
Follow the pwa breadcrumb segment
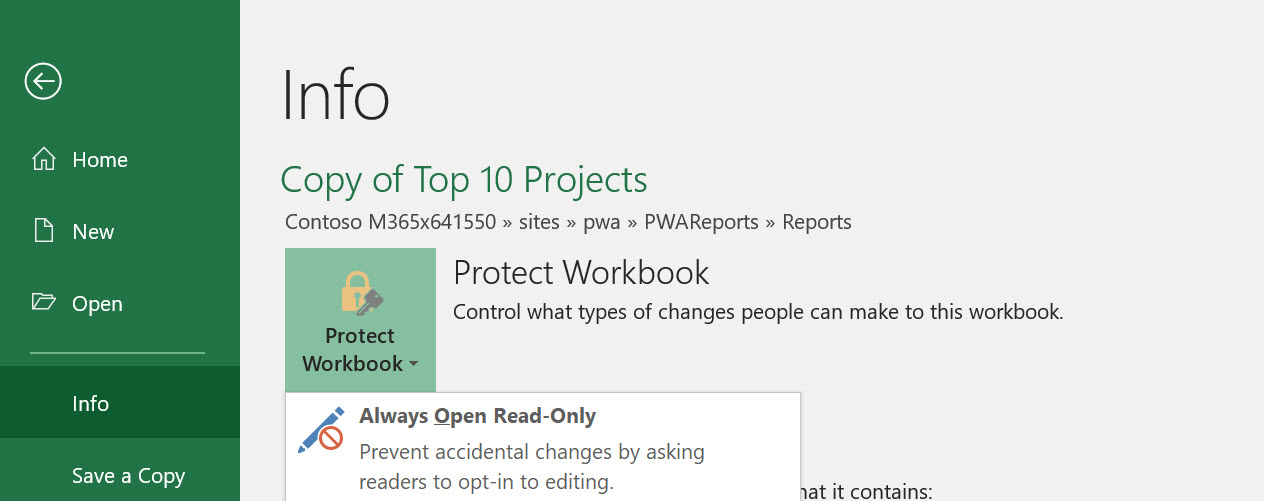[x=602, y=222]
